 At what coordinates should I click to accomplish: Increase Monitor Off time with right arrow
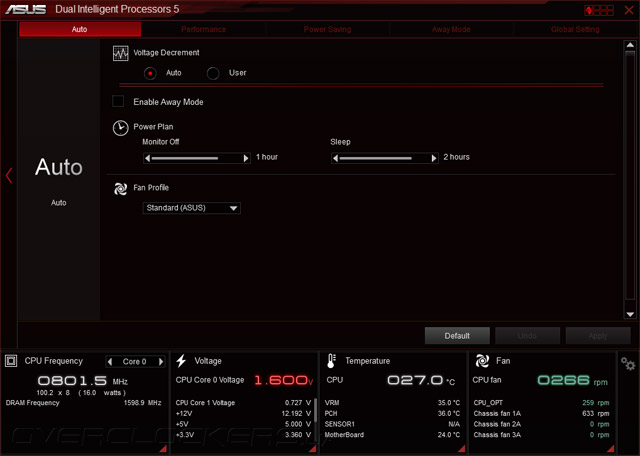[246, 158]
